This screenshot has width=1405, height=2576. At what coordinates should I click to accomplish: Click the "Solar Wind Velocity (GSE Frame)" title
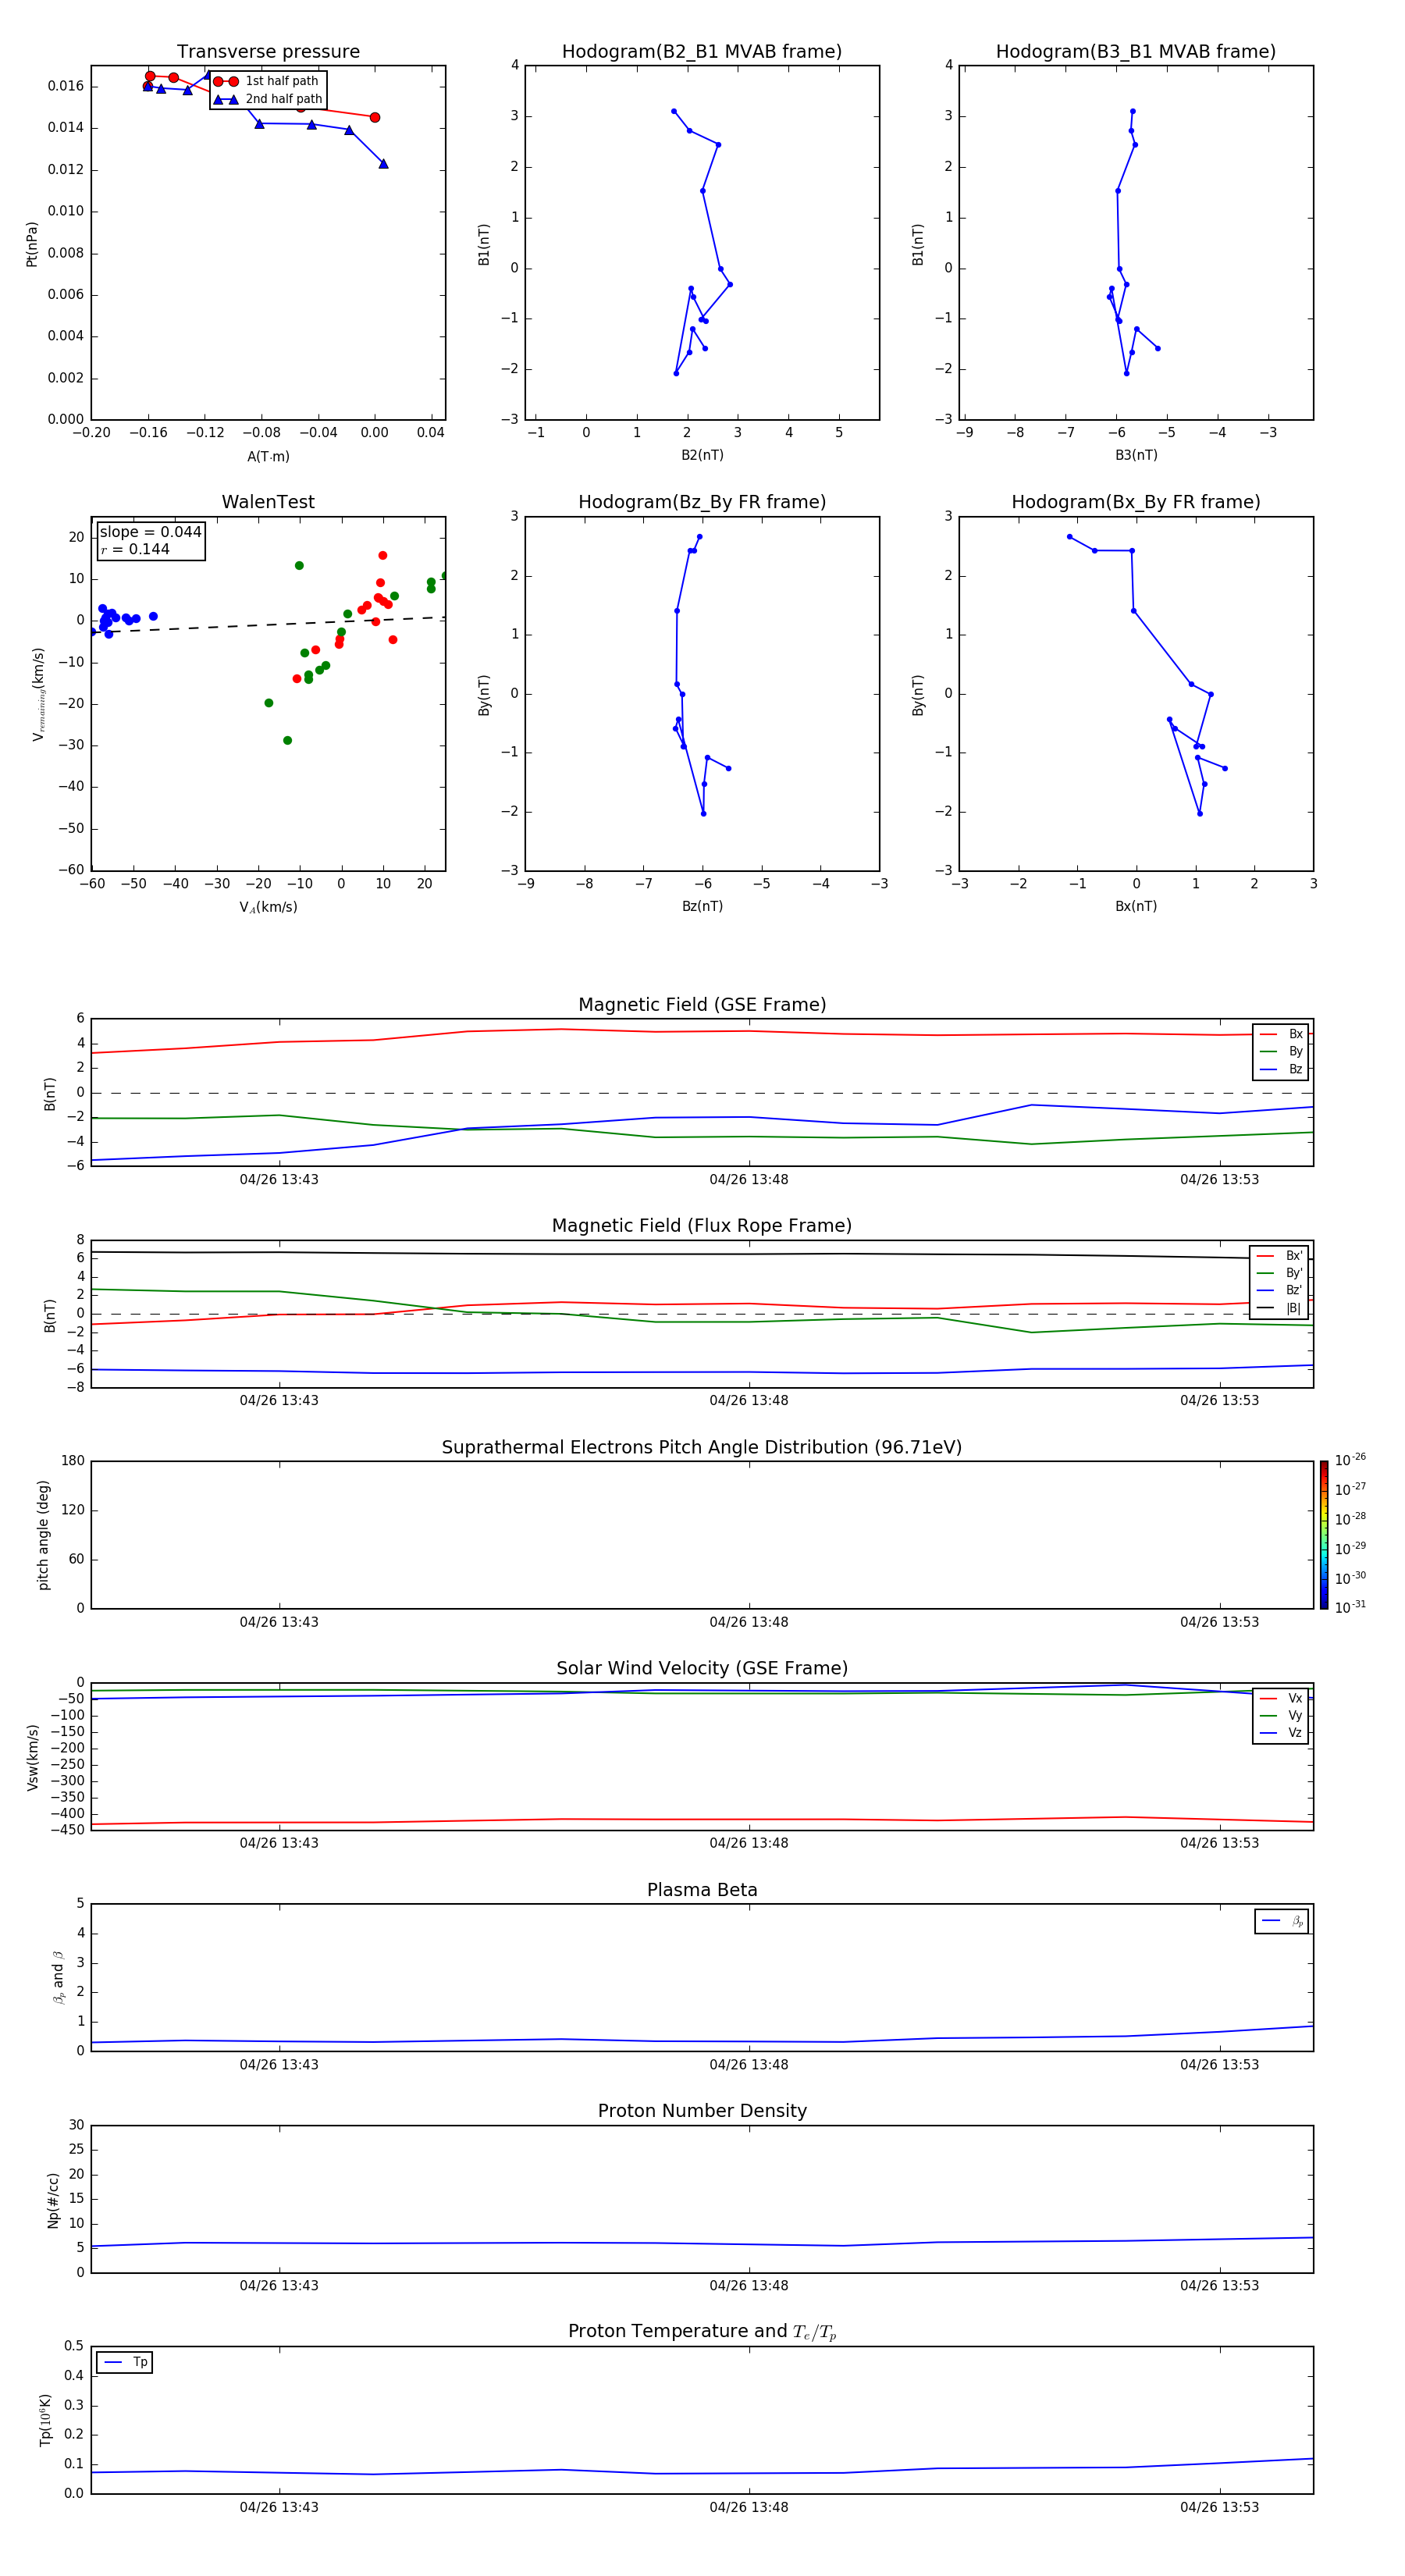click(702, 1669)
